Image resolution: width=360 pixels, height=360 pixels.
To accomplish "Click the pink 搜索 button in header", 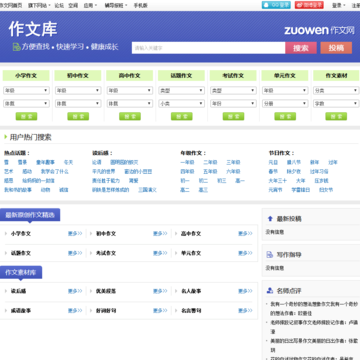I will tap(301, 48).
